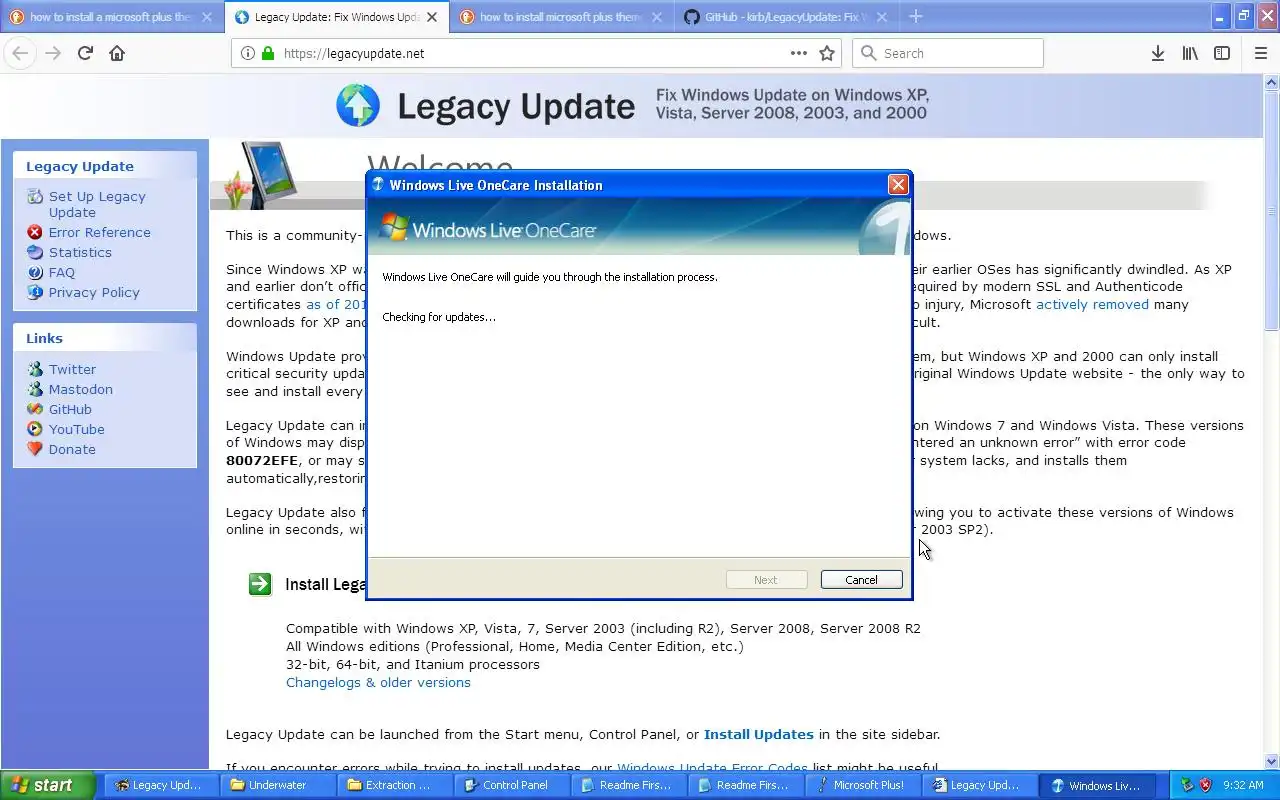Go back with the browser back arrow
The image size is (1280, 800).
[x=20, y=53]
